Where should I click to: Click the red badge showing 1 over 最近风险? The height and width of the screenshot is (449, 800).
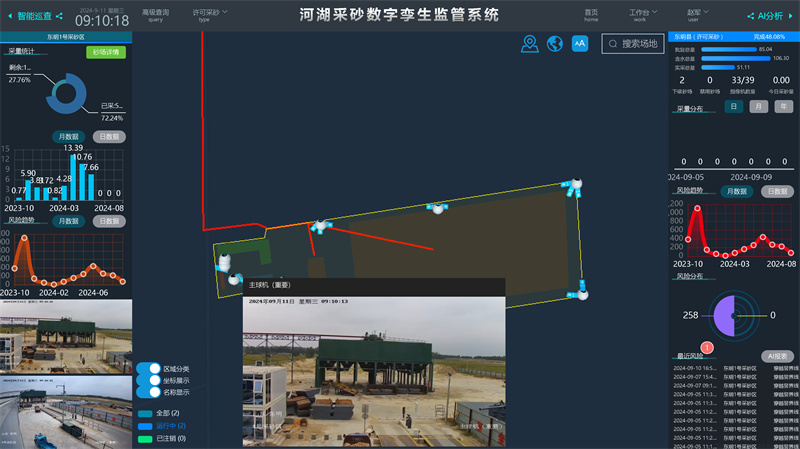point(707,347)
